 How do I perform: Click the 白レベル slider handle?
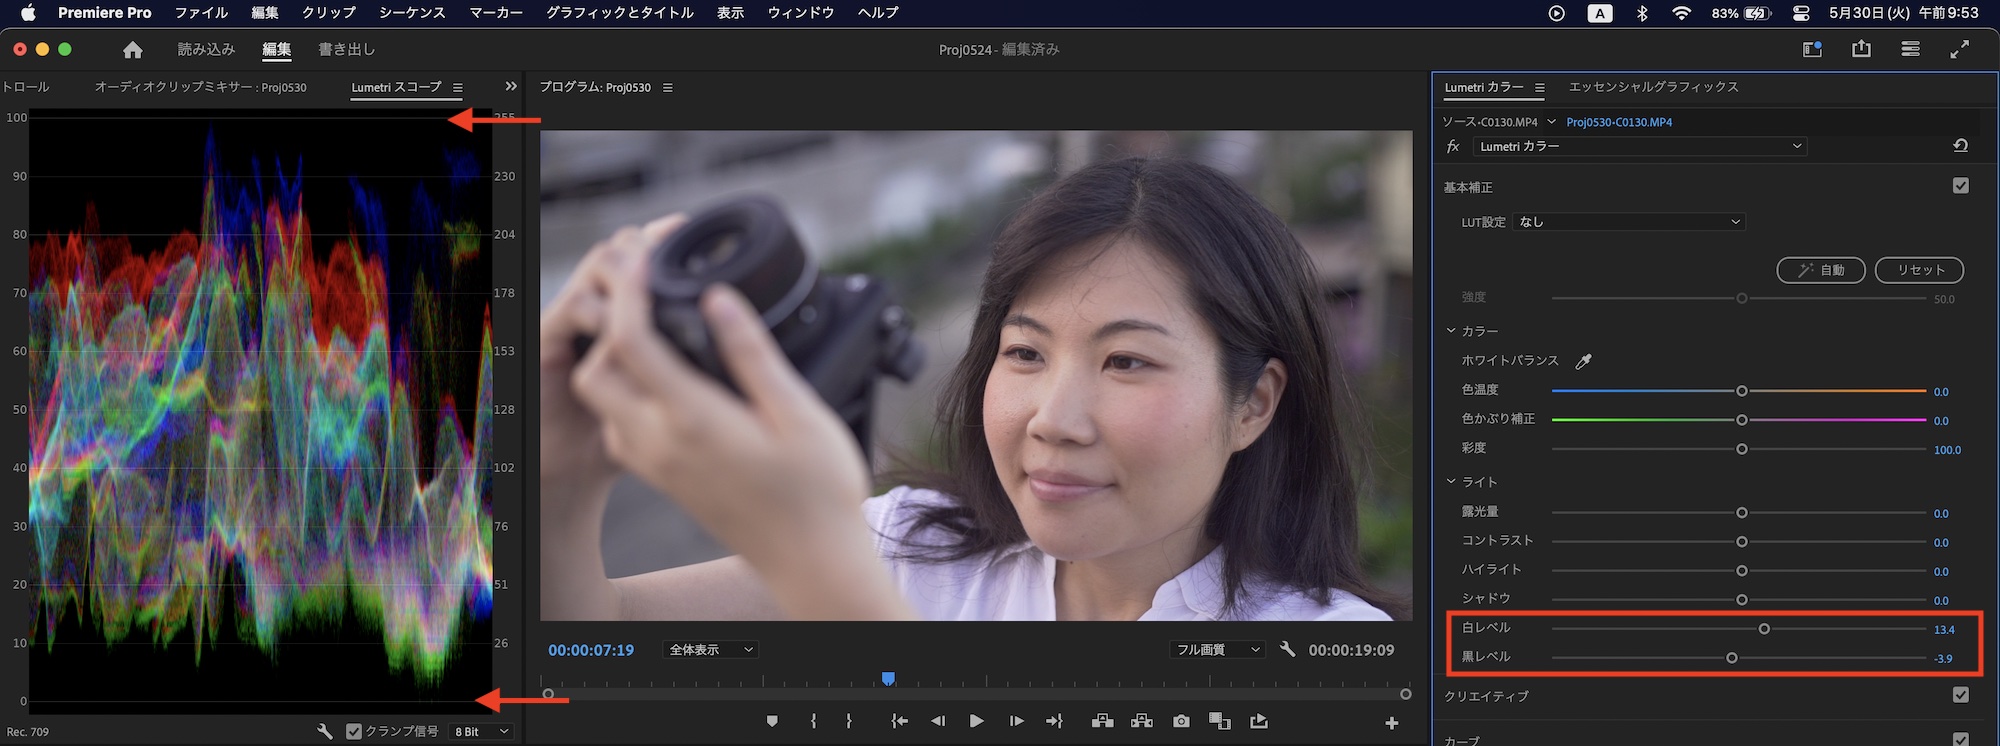(x=1764, y=629)
